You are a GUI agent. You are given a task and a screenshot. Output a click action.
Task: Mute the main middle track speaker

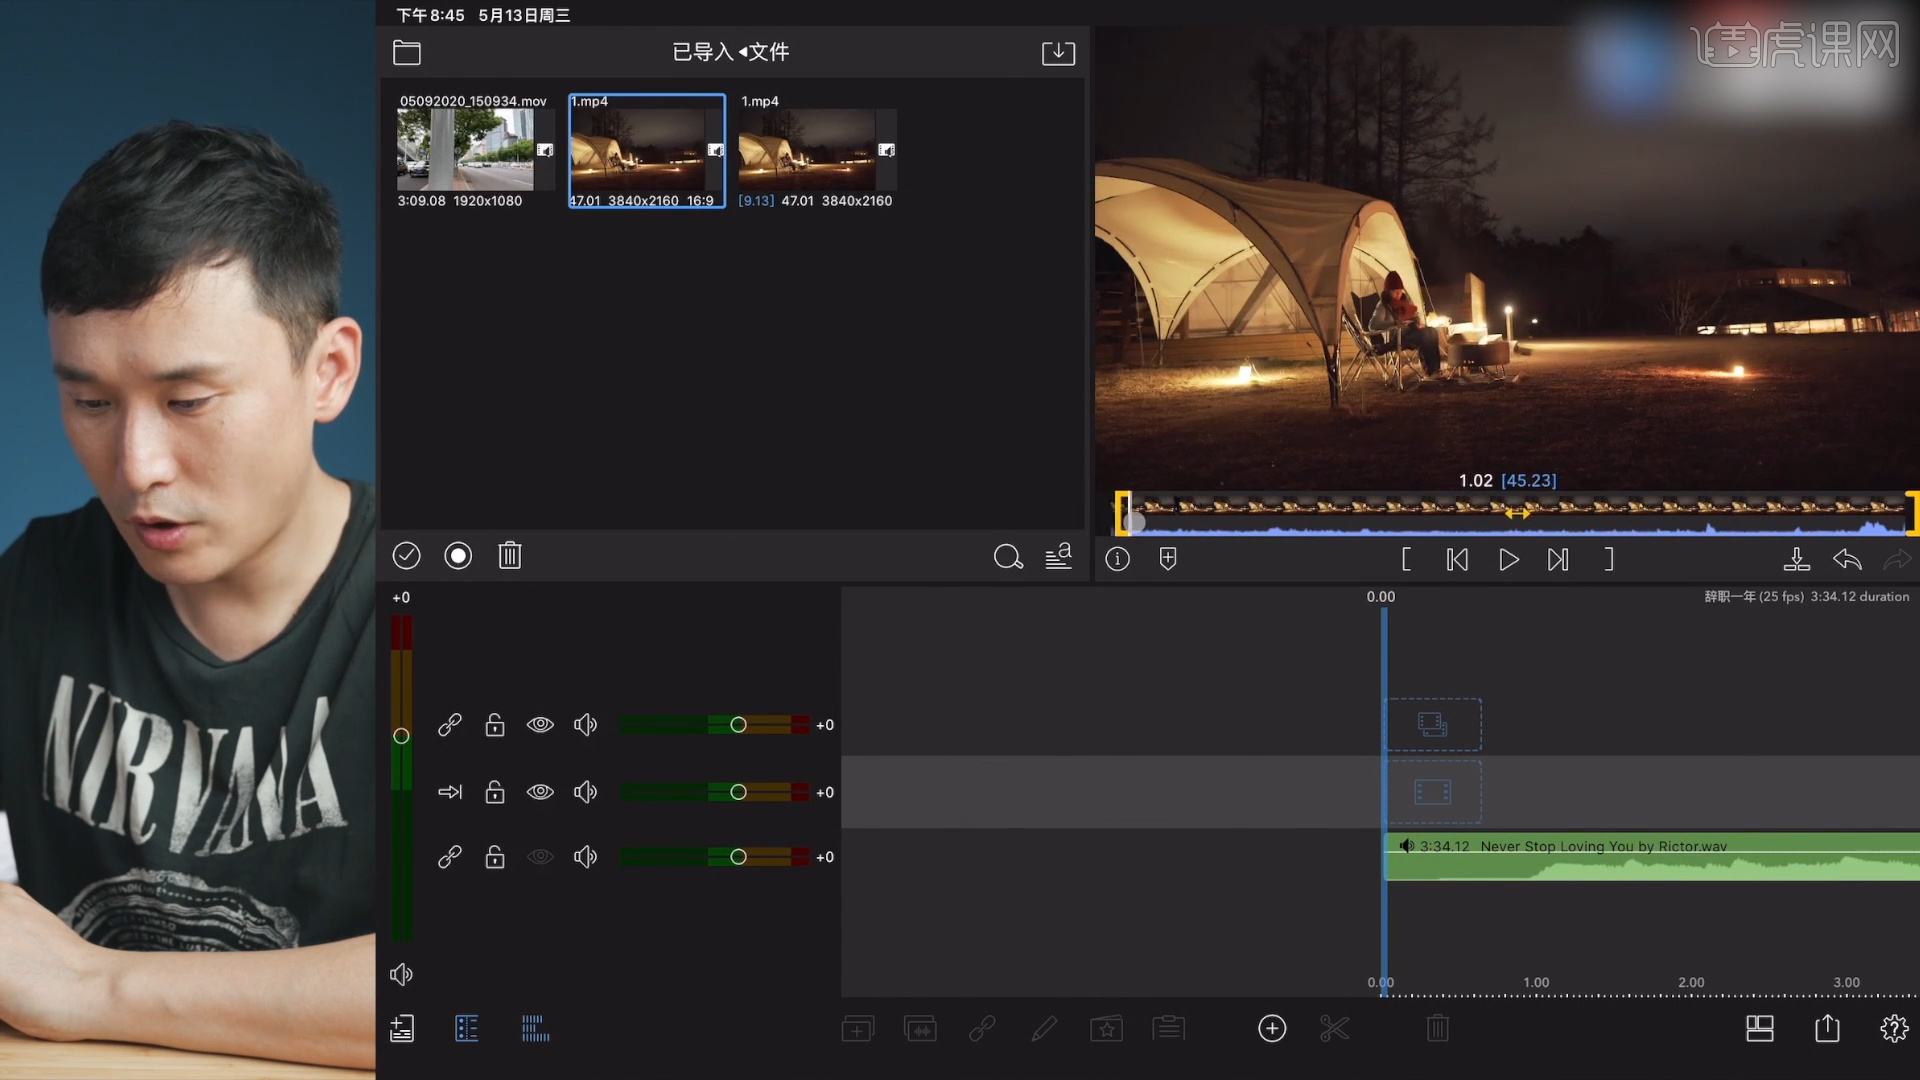586,792
